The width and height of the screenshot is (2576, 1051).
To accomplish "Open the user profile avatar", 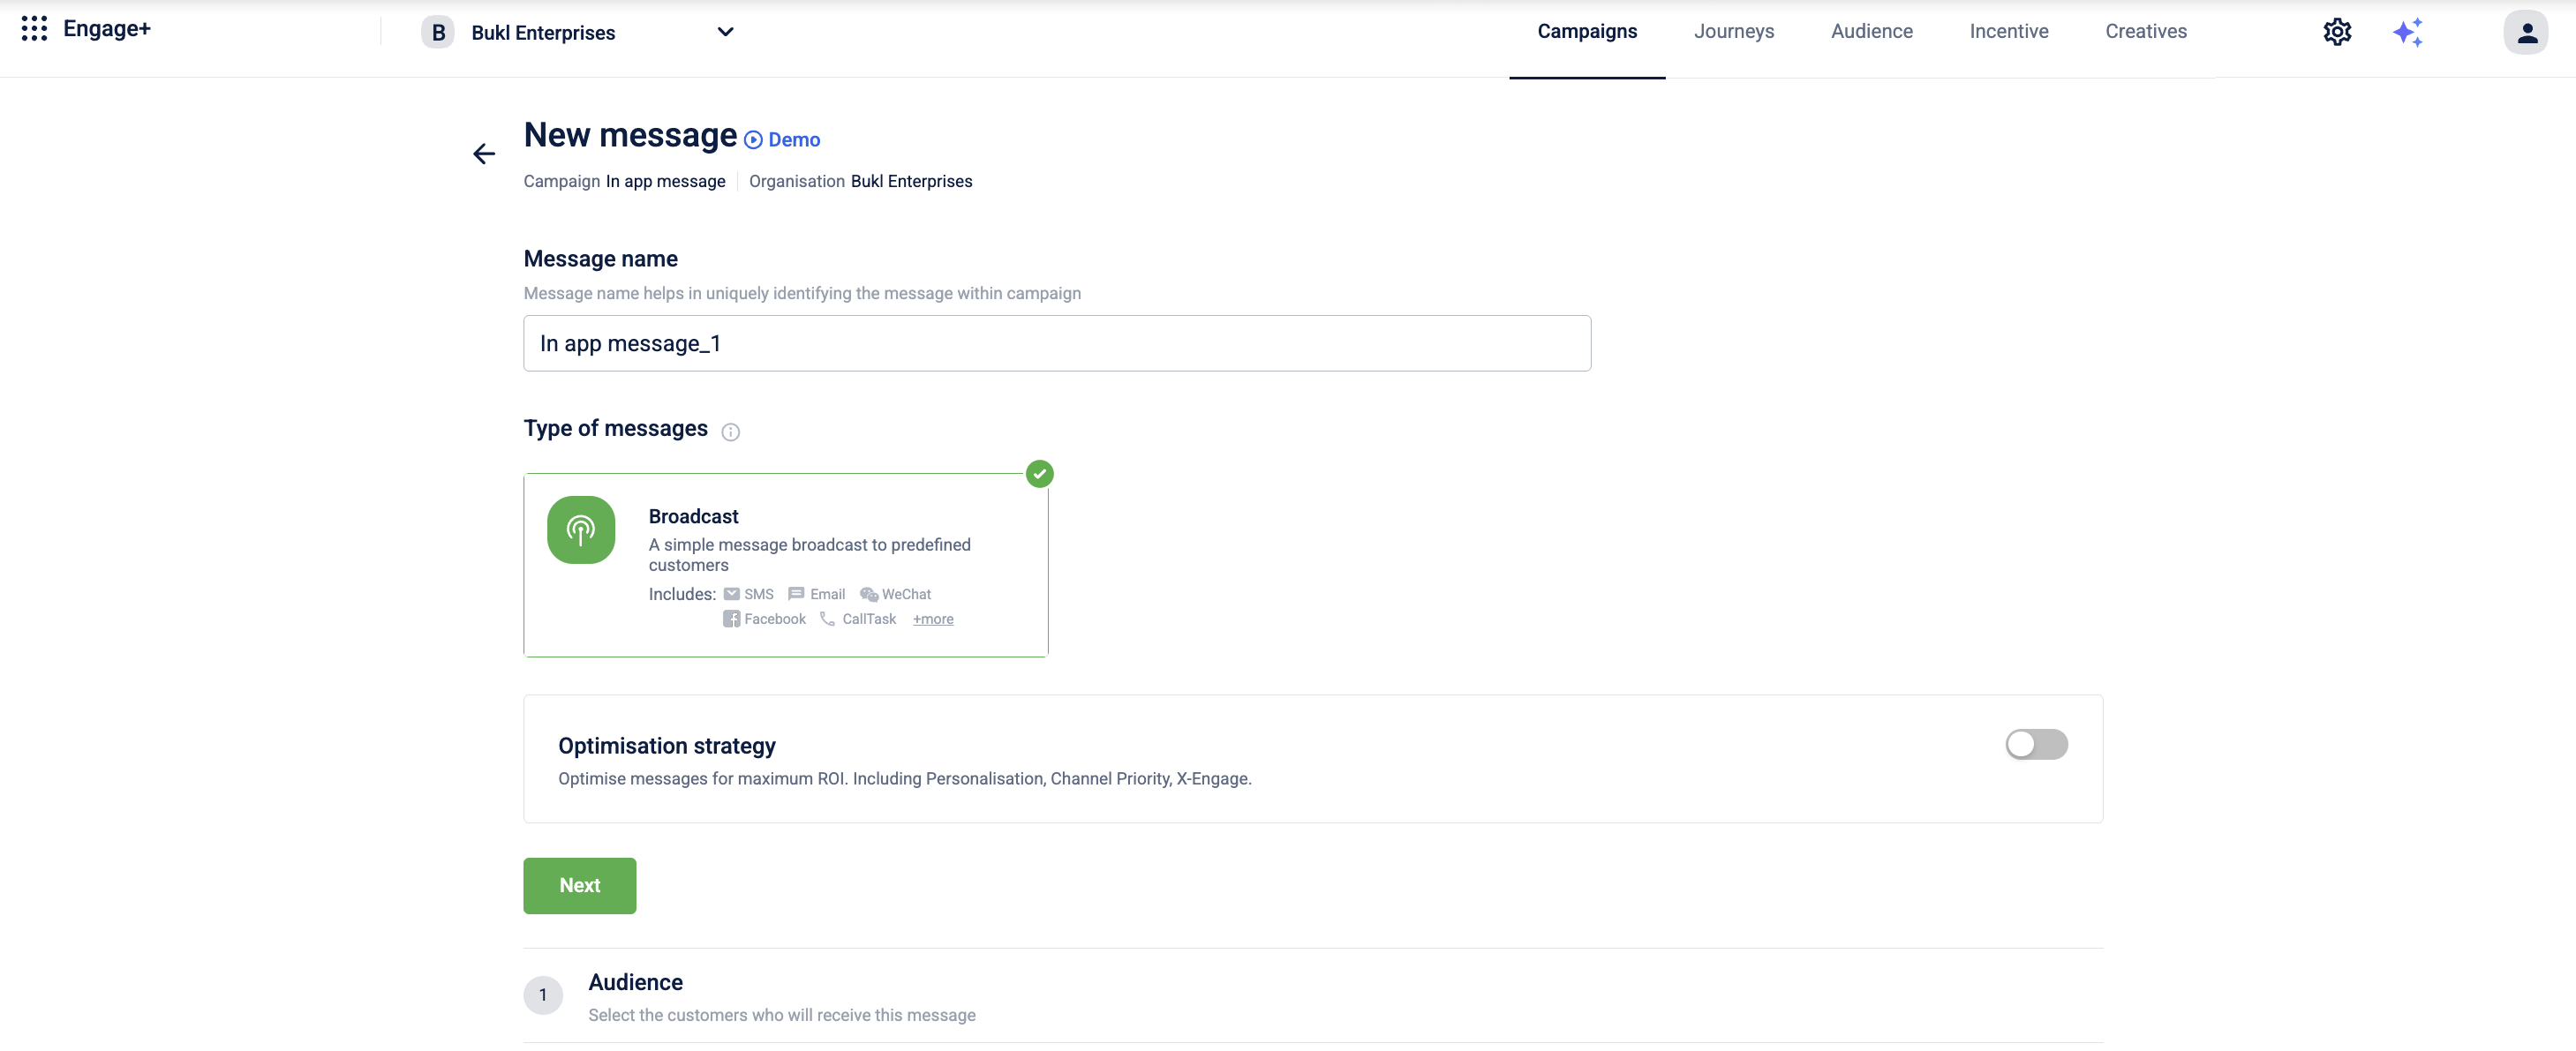I will point(2526,32).
